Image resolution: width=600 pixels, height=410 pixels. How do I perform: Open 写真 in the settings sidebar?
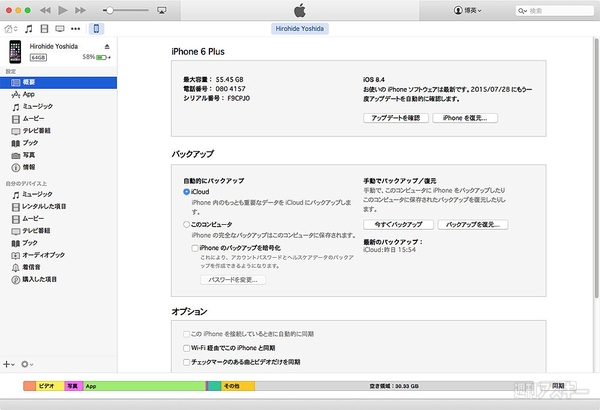[59, 155]
